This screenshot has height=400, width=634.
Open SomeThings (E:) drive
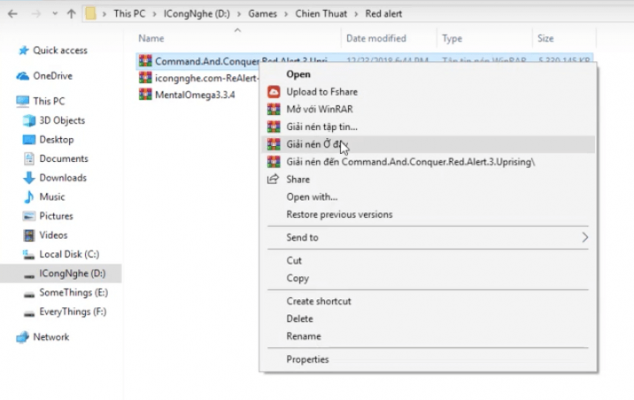coord(74,292)
